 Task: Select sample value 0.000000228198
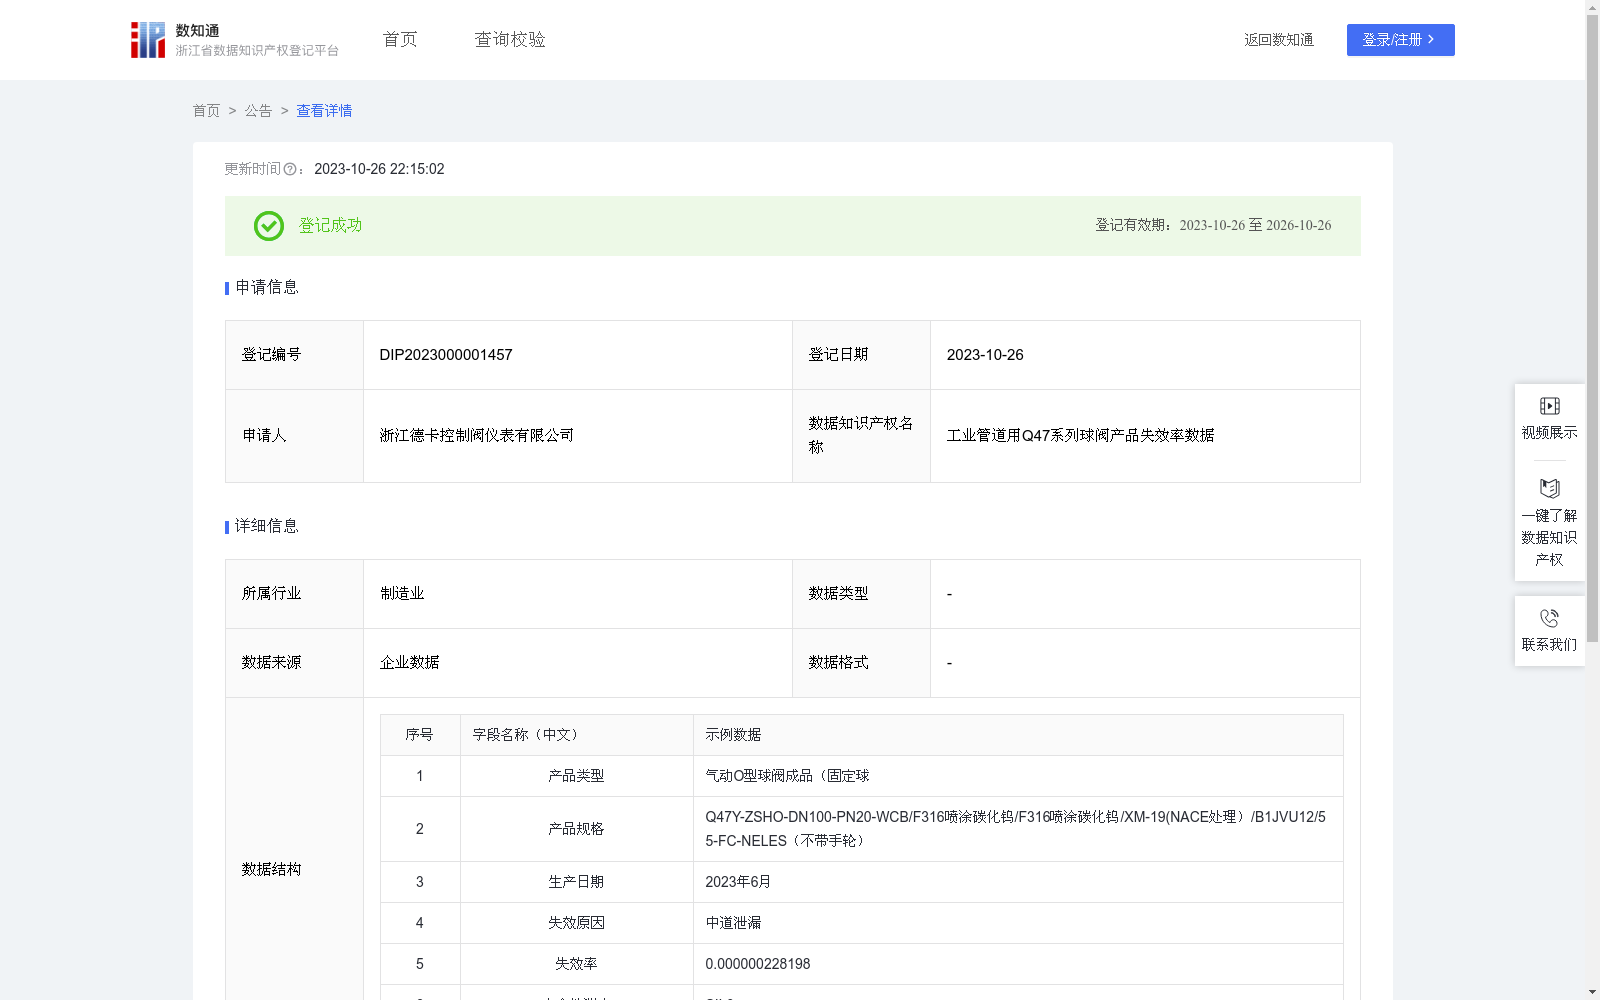(758, 964)
